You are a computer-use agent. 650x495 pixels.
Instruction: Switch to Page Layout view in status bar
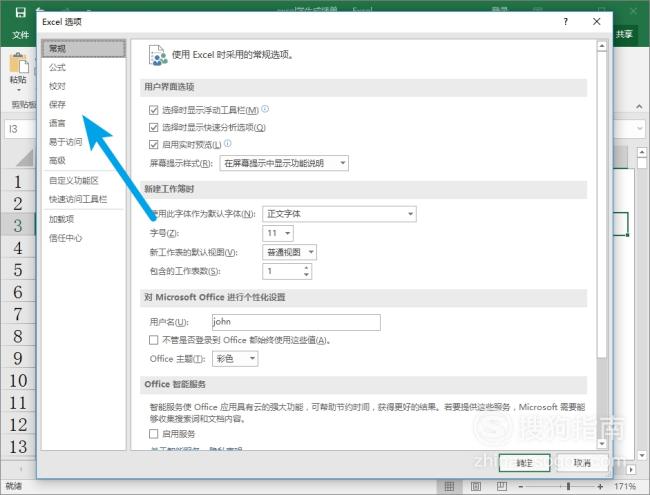[x=475, y=486]
